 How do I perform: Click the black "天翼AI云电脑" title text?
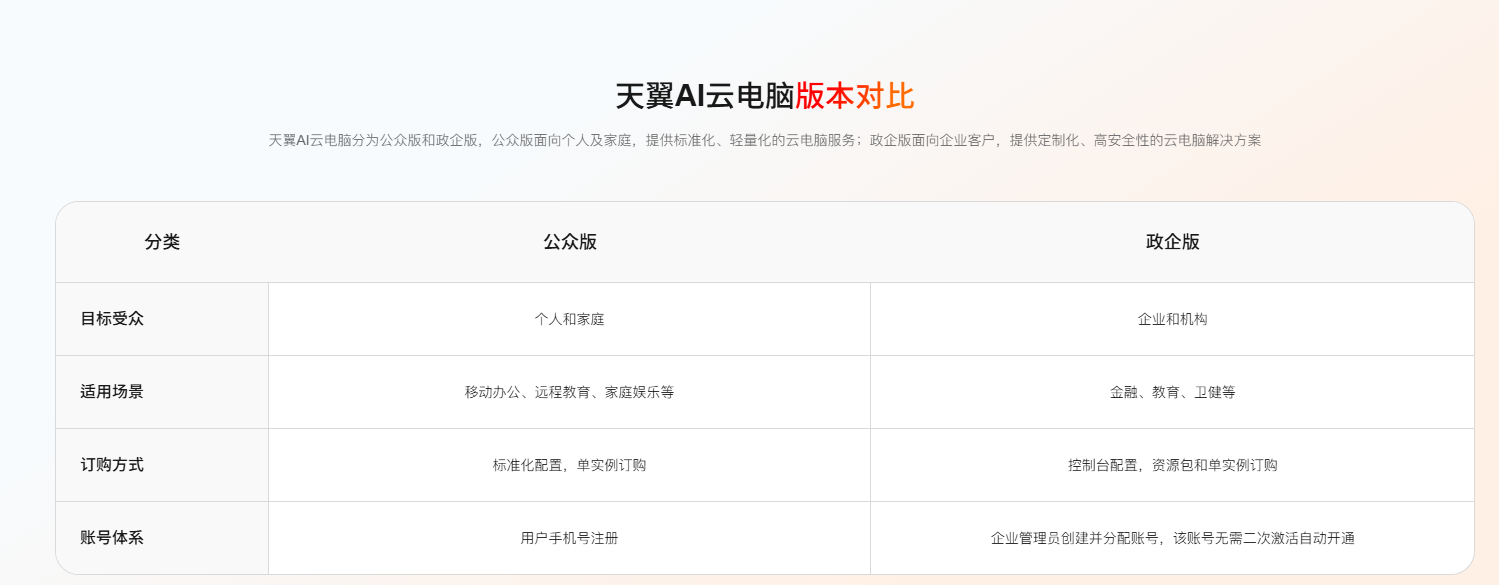704,97
